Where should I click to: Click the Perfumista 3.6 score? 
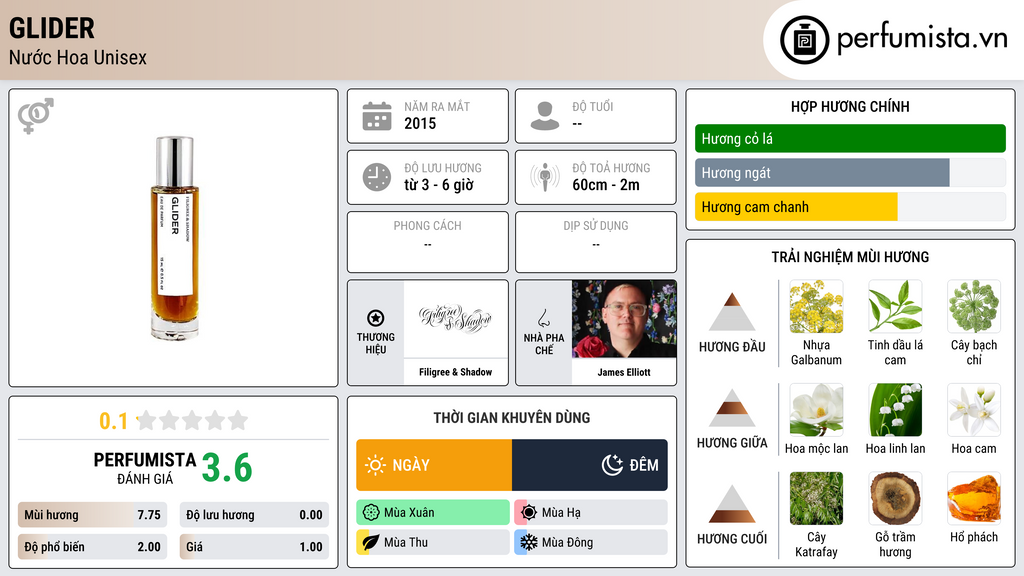click(227, 468)
